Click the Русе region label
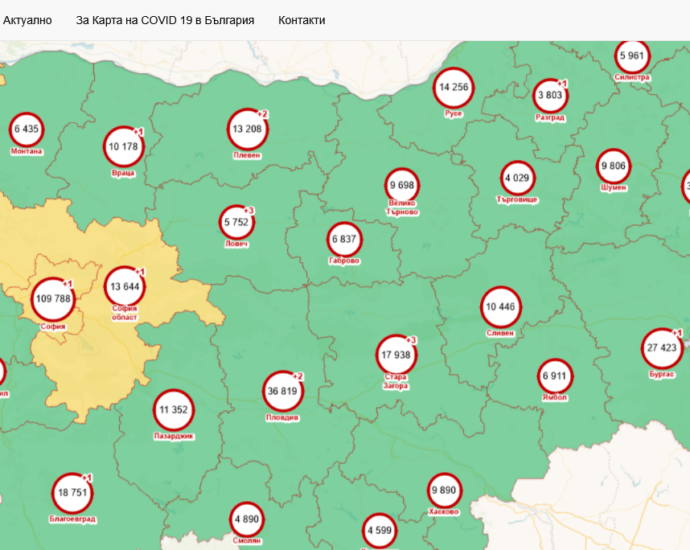 point(454,114)
